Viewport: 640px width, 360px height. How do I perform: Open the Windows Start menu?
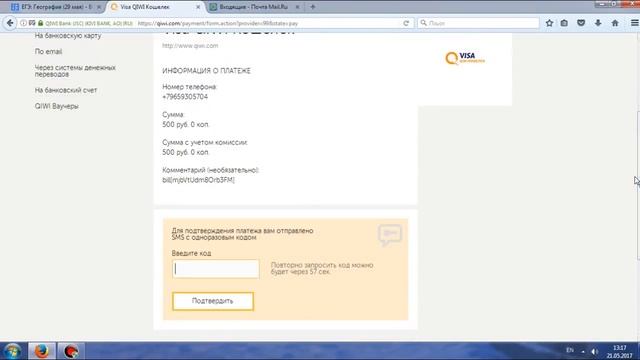pyautogui.click(x=12, y=351)
